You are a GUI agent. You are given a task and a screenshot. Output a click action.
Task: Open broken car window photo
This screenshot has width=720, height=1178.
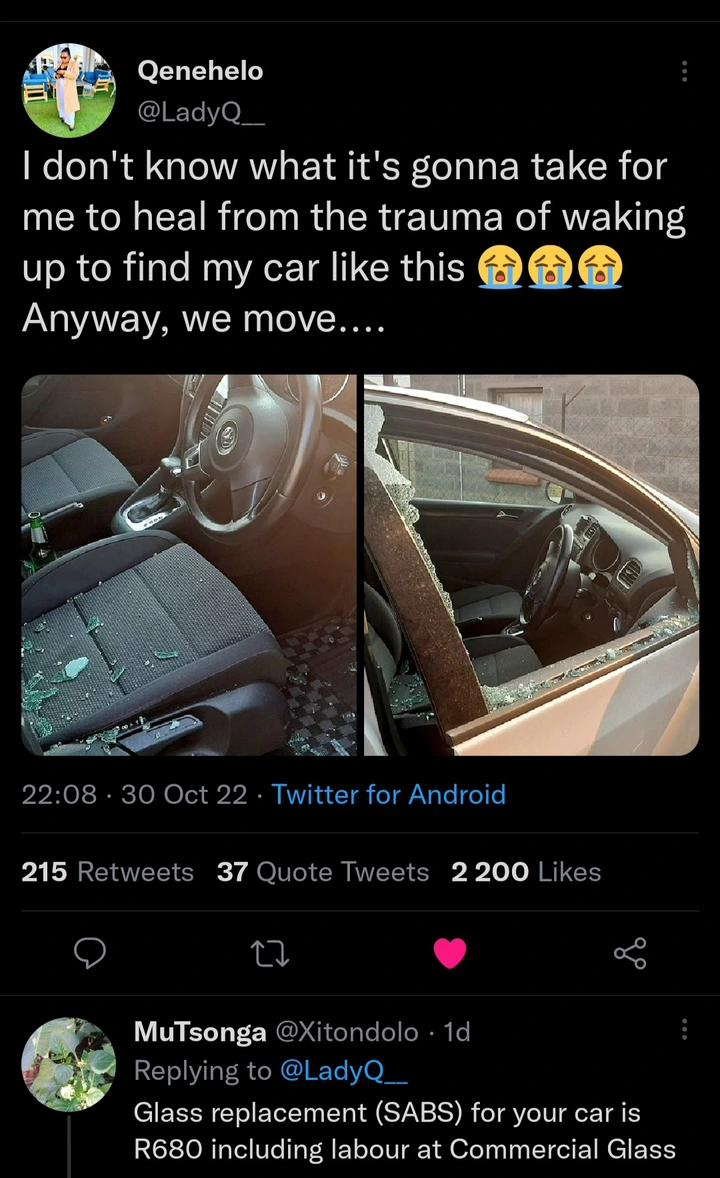[x=531, y=565]
